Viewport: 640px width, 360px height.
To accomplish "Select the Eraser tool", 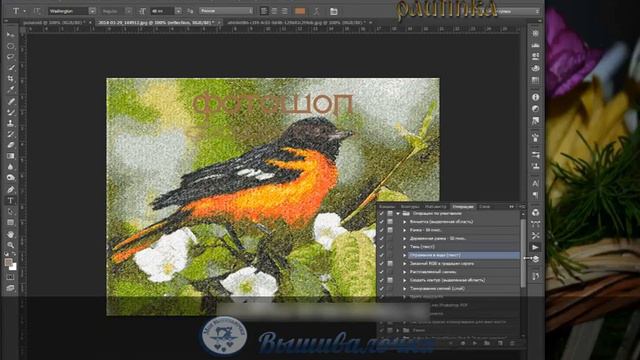I will click(x=11, y=145).
